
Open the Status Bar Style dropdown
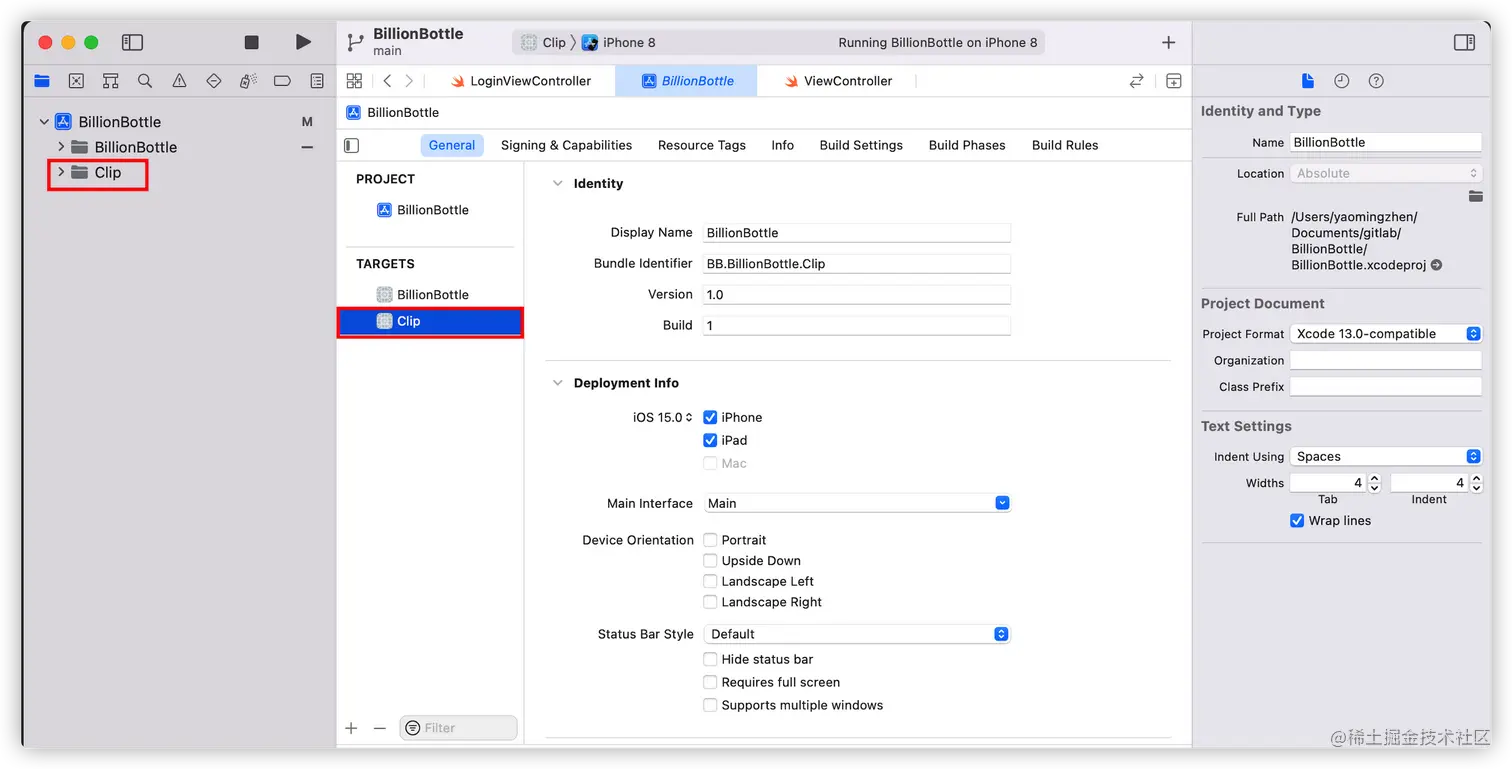pyautogui.click(x=857, y=634)
